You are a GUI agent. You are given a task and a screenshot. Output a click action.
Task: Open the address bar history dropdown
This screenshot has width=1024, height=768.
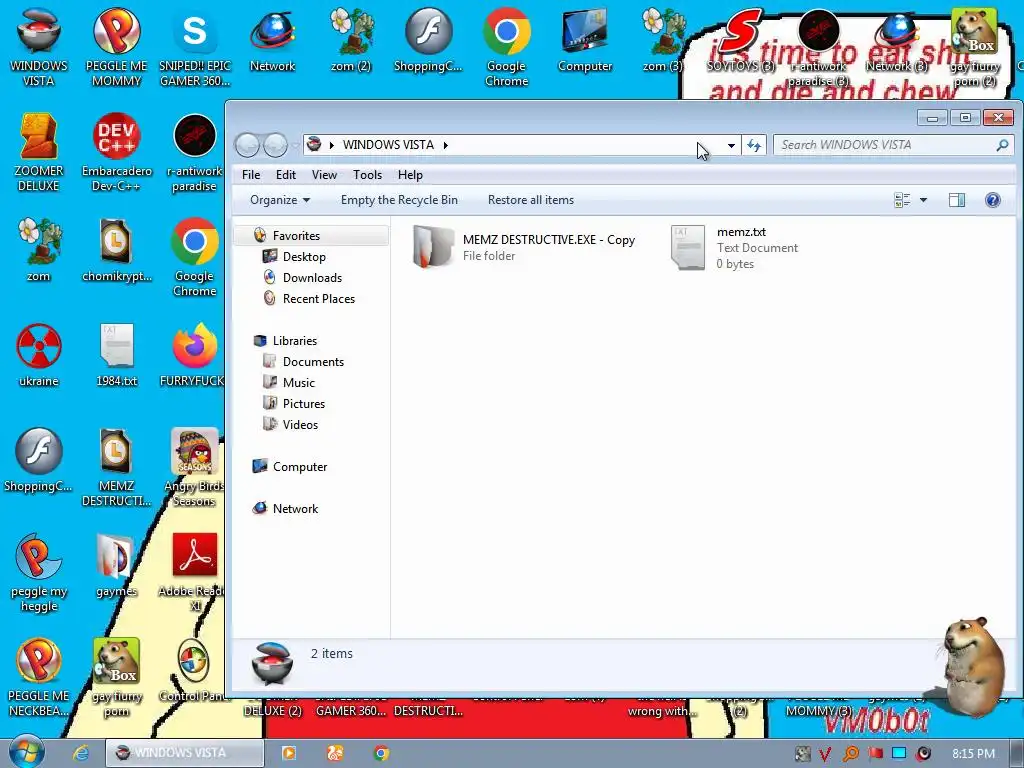click(731, 145)
